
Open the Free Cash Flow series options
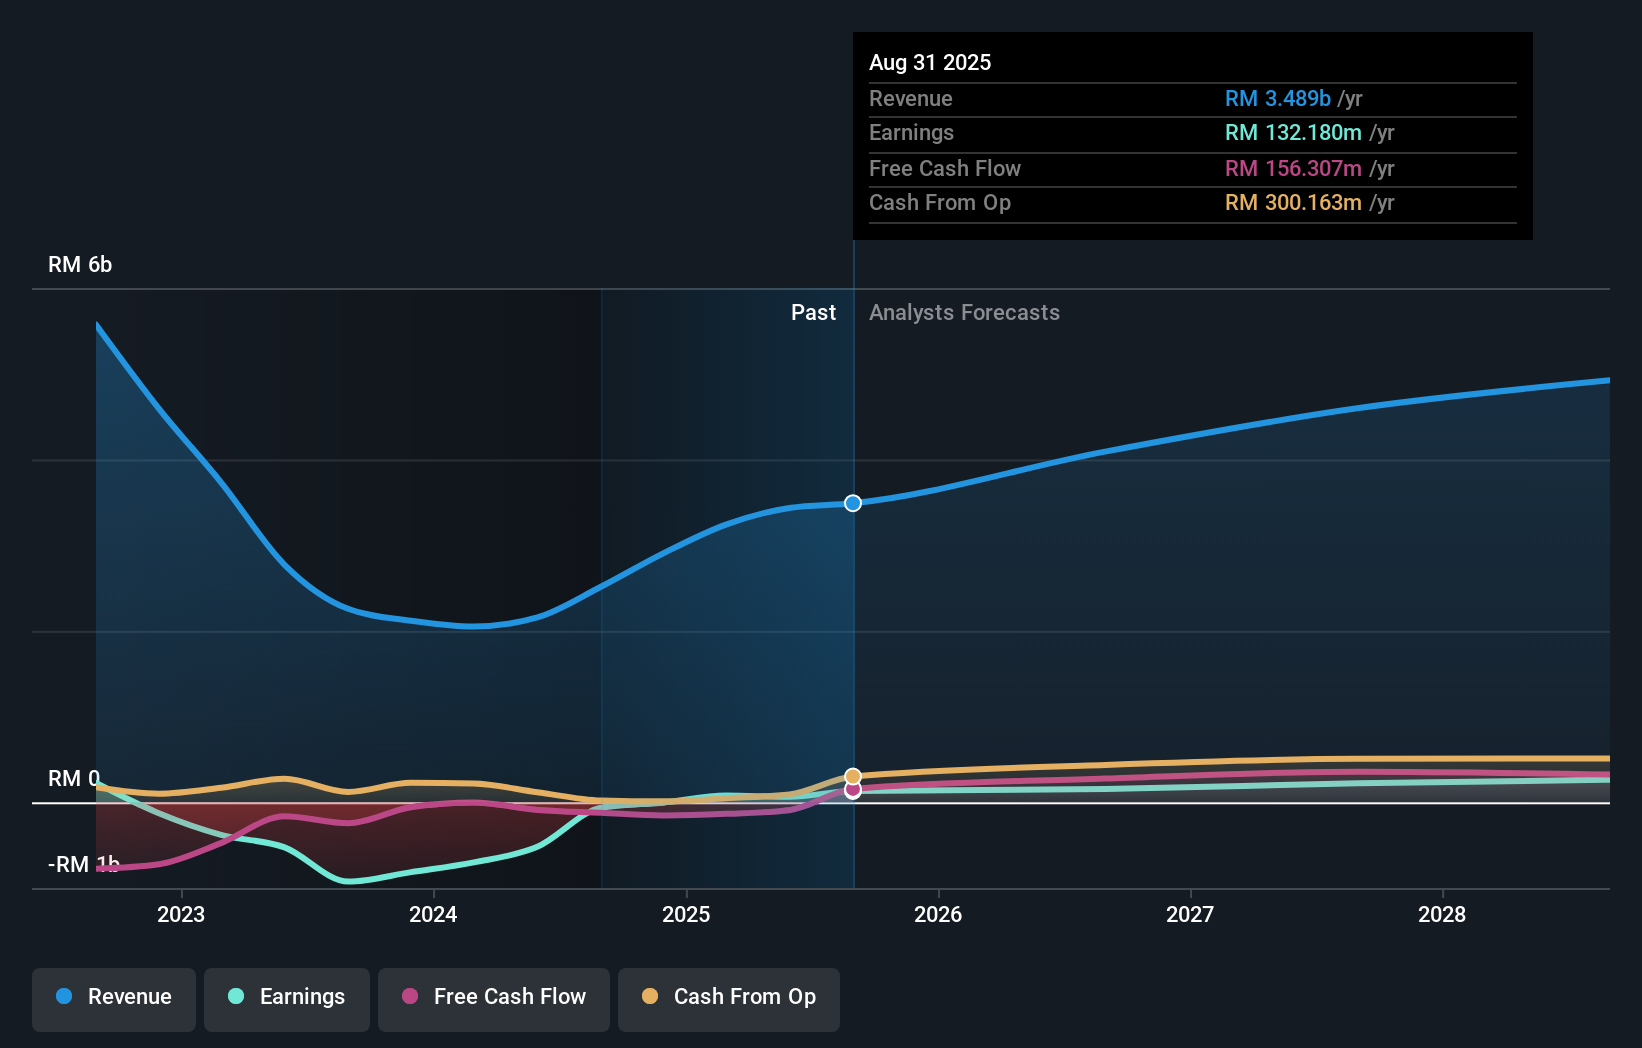coord(493,999)
